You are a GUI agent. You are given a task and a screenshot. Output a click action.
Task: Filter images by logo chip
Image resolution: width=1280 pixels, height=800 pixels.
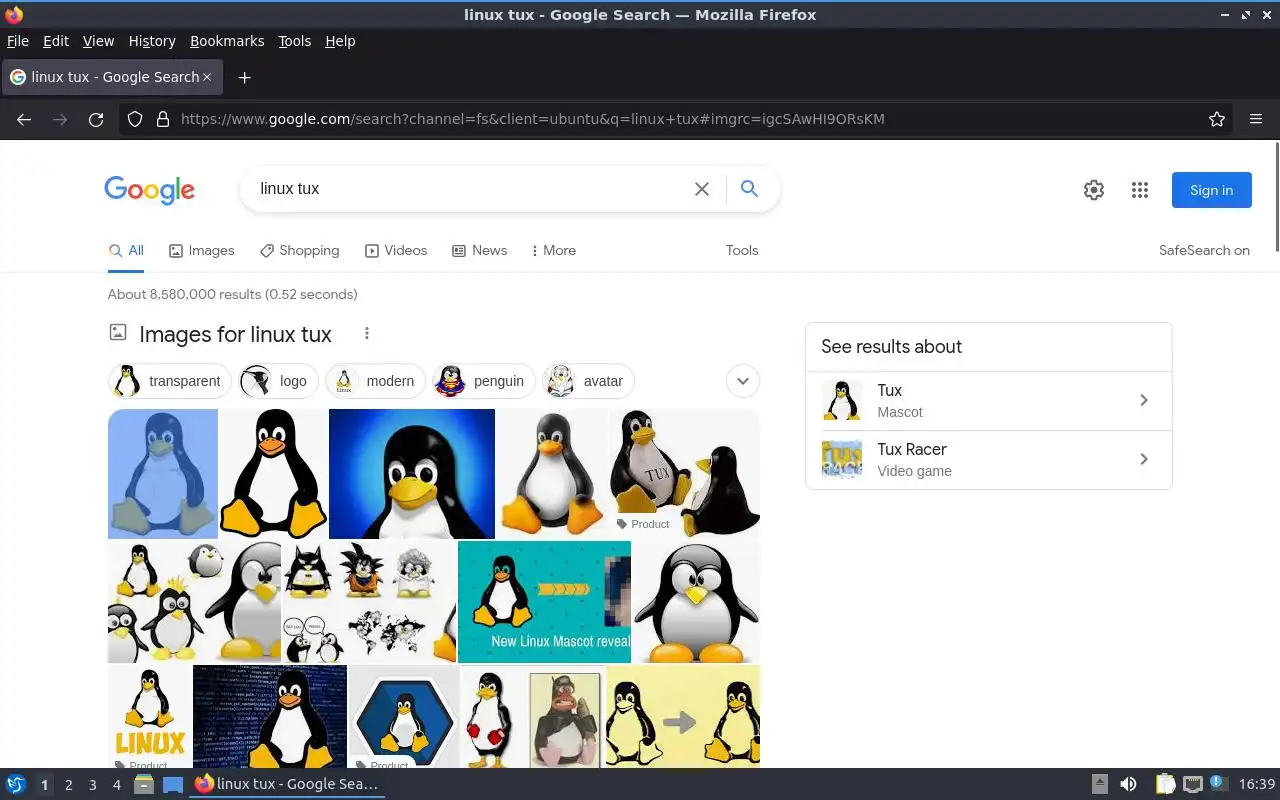pos(279,381)
